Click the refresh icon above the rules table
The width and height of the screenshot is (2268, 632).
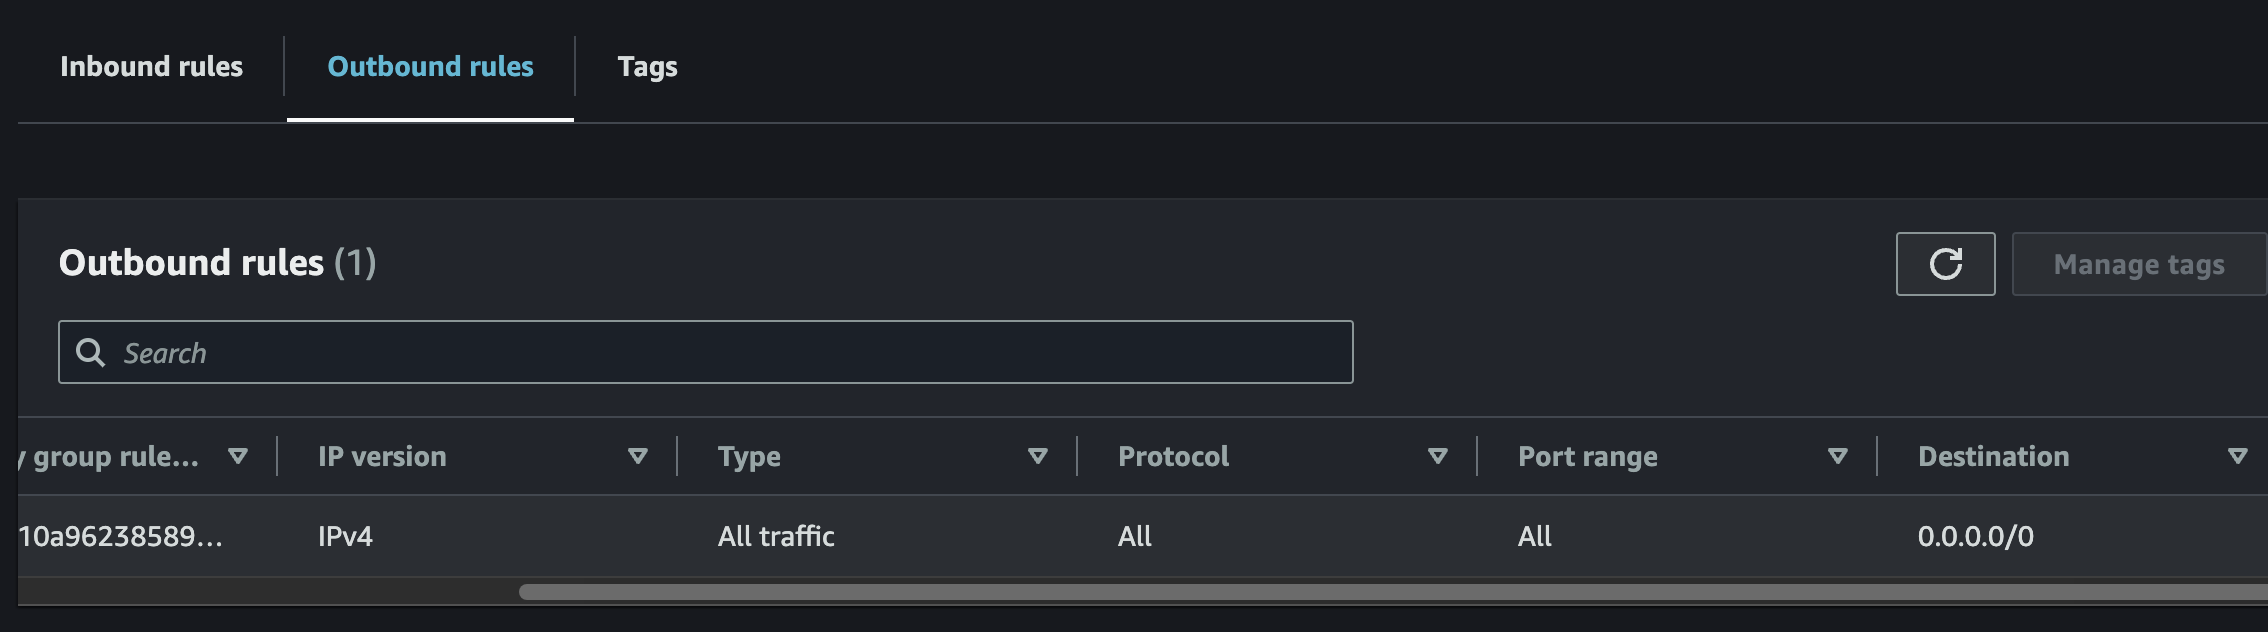[1944, 263]
